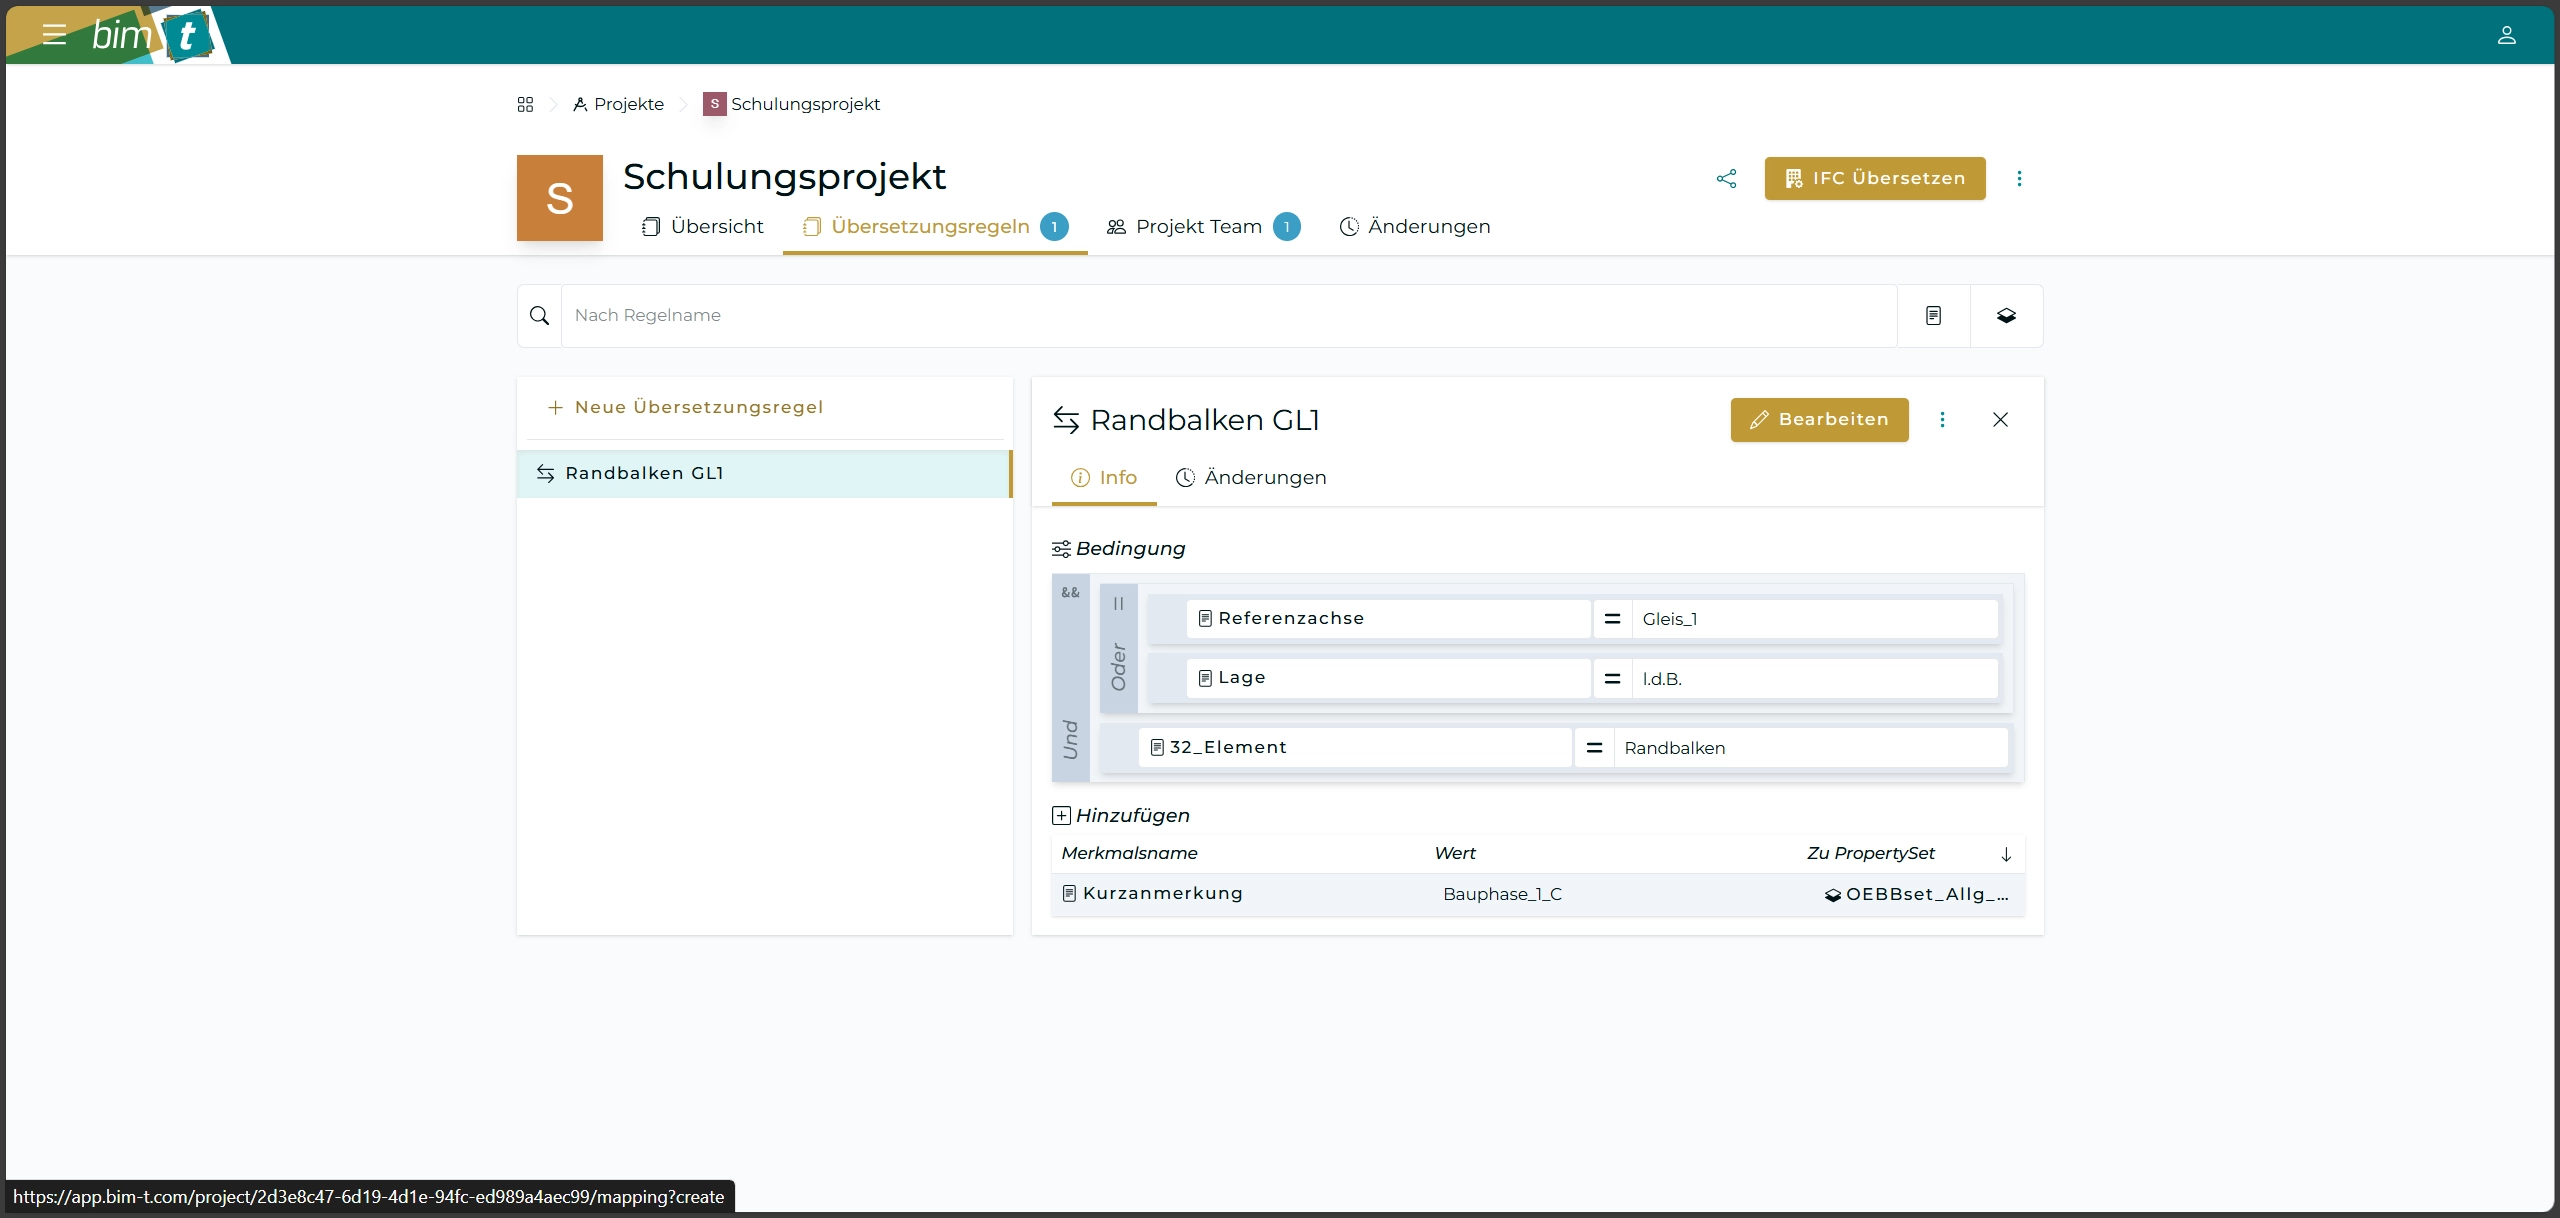Open the dashboard grid breadcrumb icon
2560x1218 pixels.
click(x=525, y=104)
